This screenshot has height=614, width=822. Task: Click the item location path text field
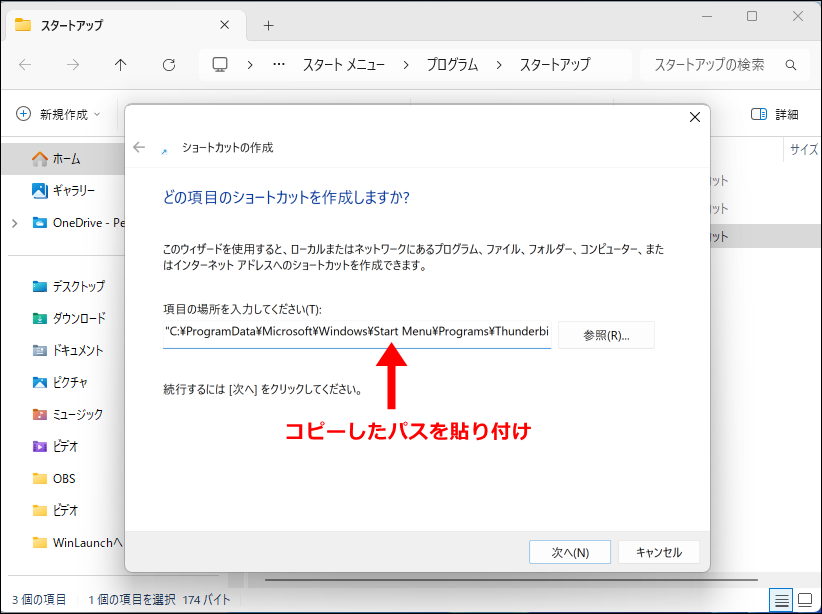click(x=356, y=333)
